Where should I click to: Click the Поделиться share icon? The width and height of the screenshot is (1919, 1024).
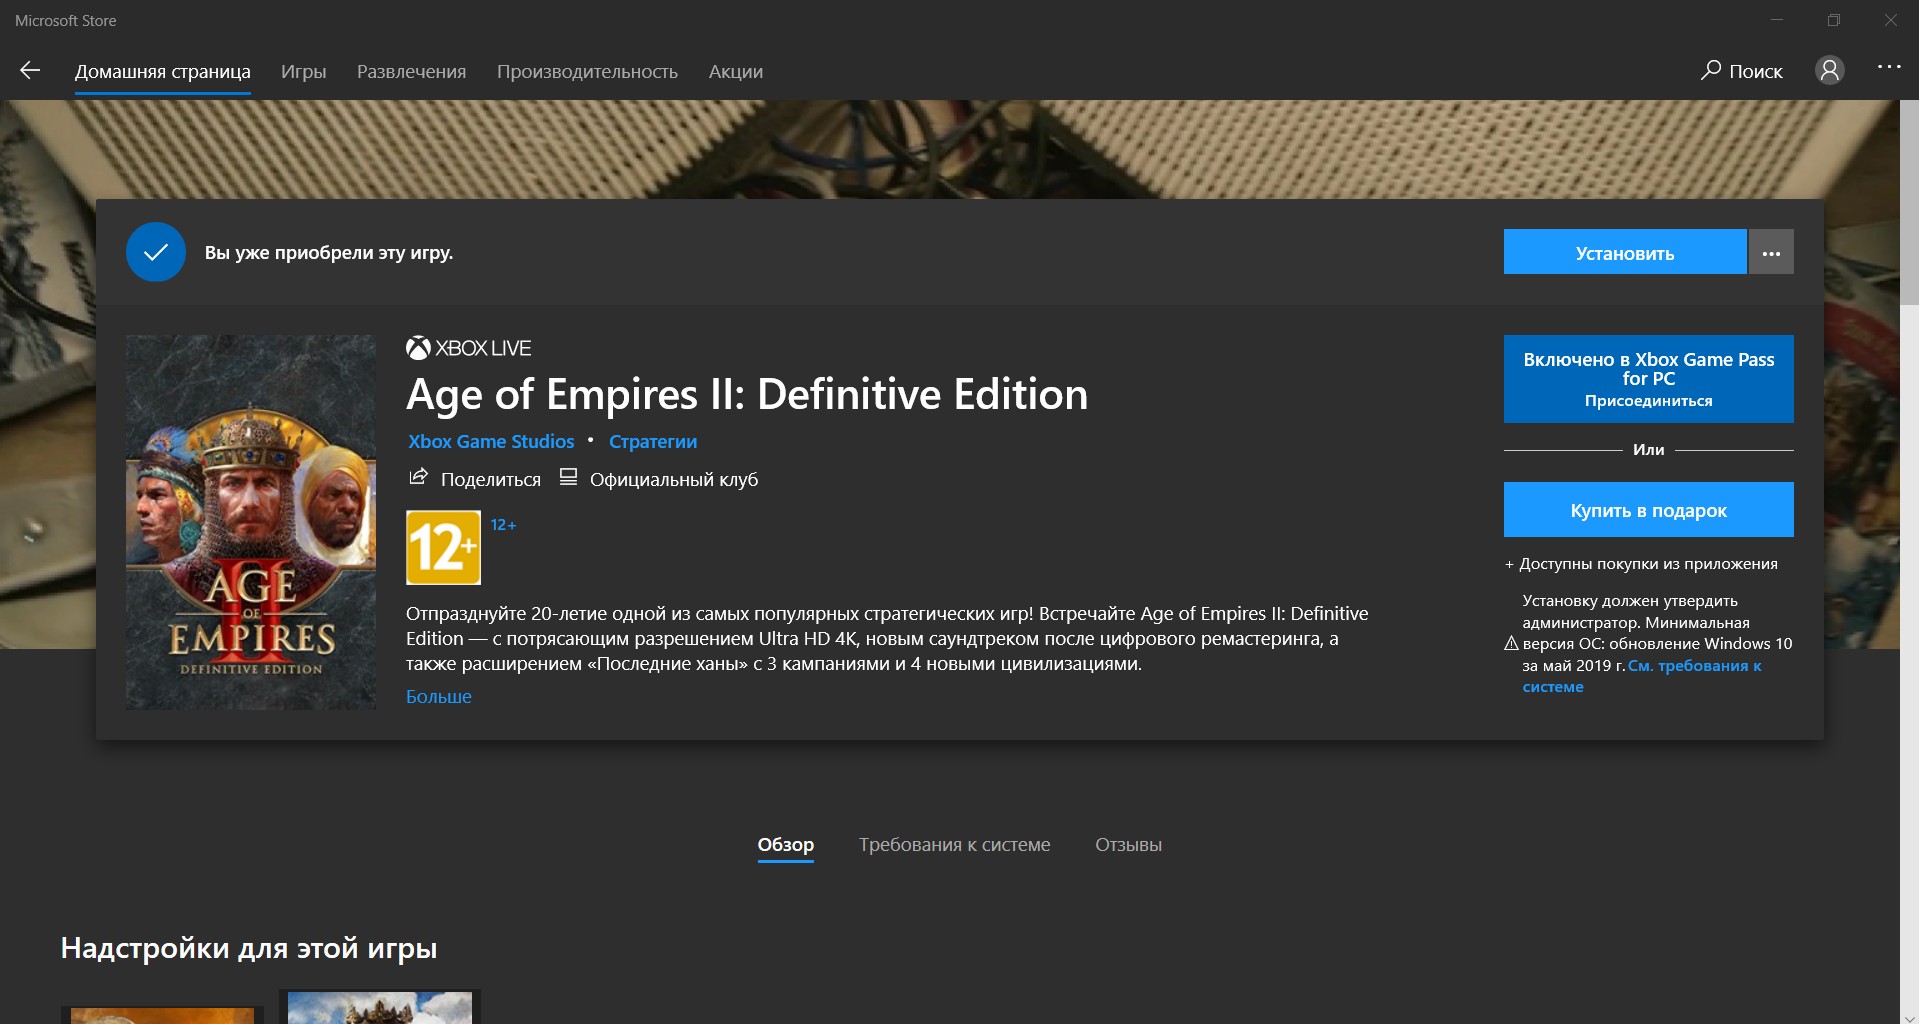coord(418,477)
